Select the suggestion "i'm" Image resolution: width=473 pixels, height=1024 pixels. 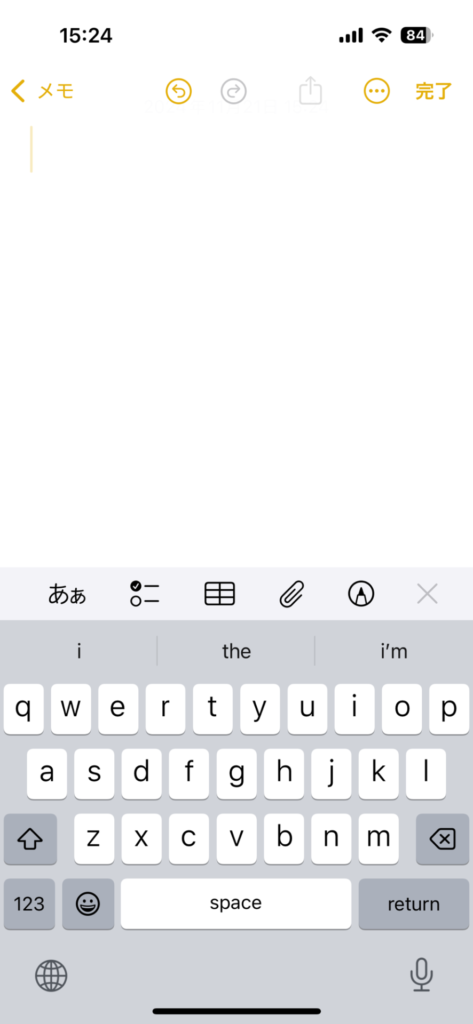coord(394,651)
